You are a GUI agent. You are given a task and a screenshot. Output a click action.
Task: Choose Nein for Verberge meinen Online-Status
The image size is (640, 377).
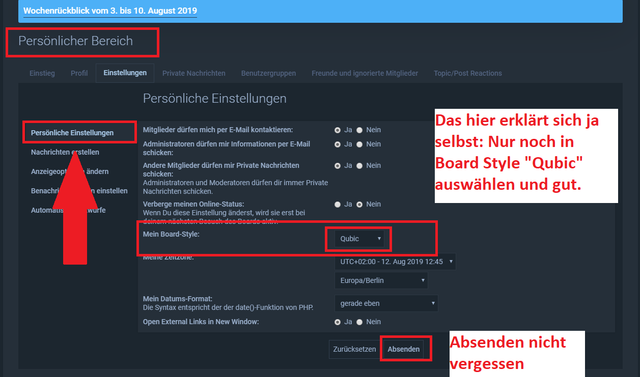click(x=359, y=204)
